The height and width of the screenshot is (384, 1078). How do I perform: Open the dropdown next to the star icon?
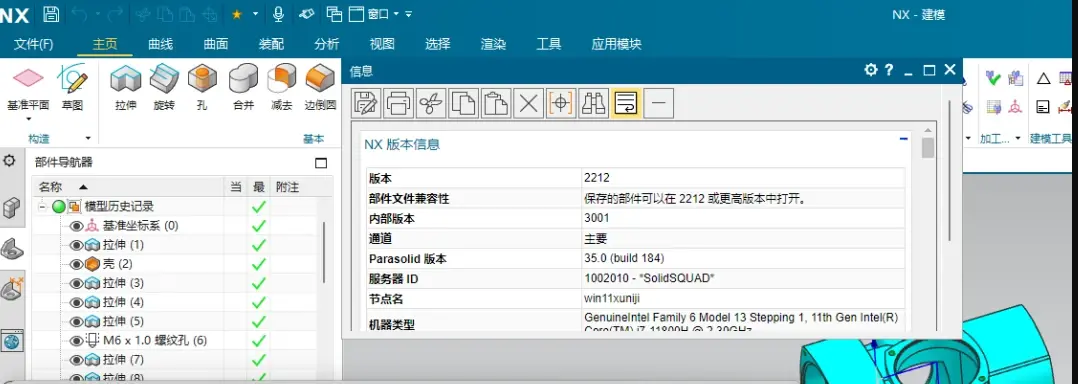coord(256,14)
